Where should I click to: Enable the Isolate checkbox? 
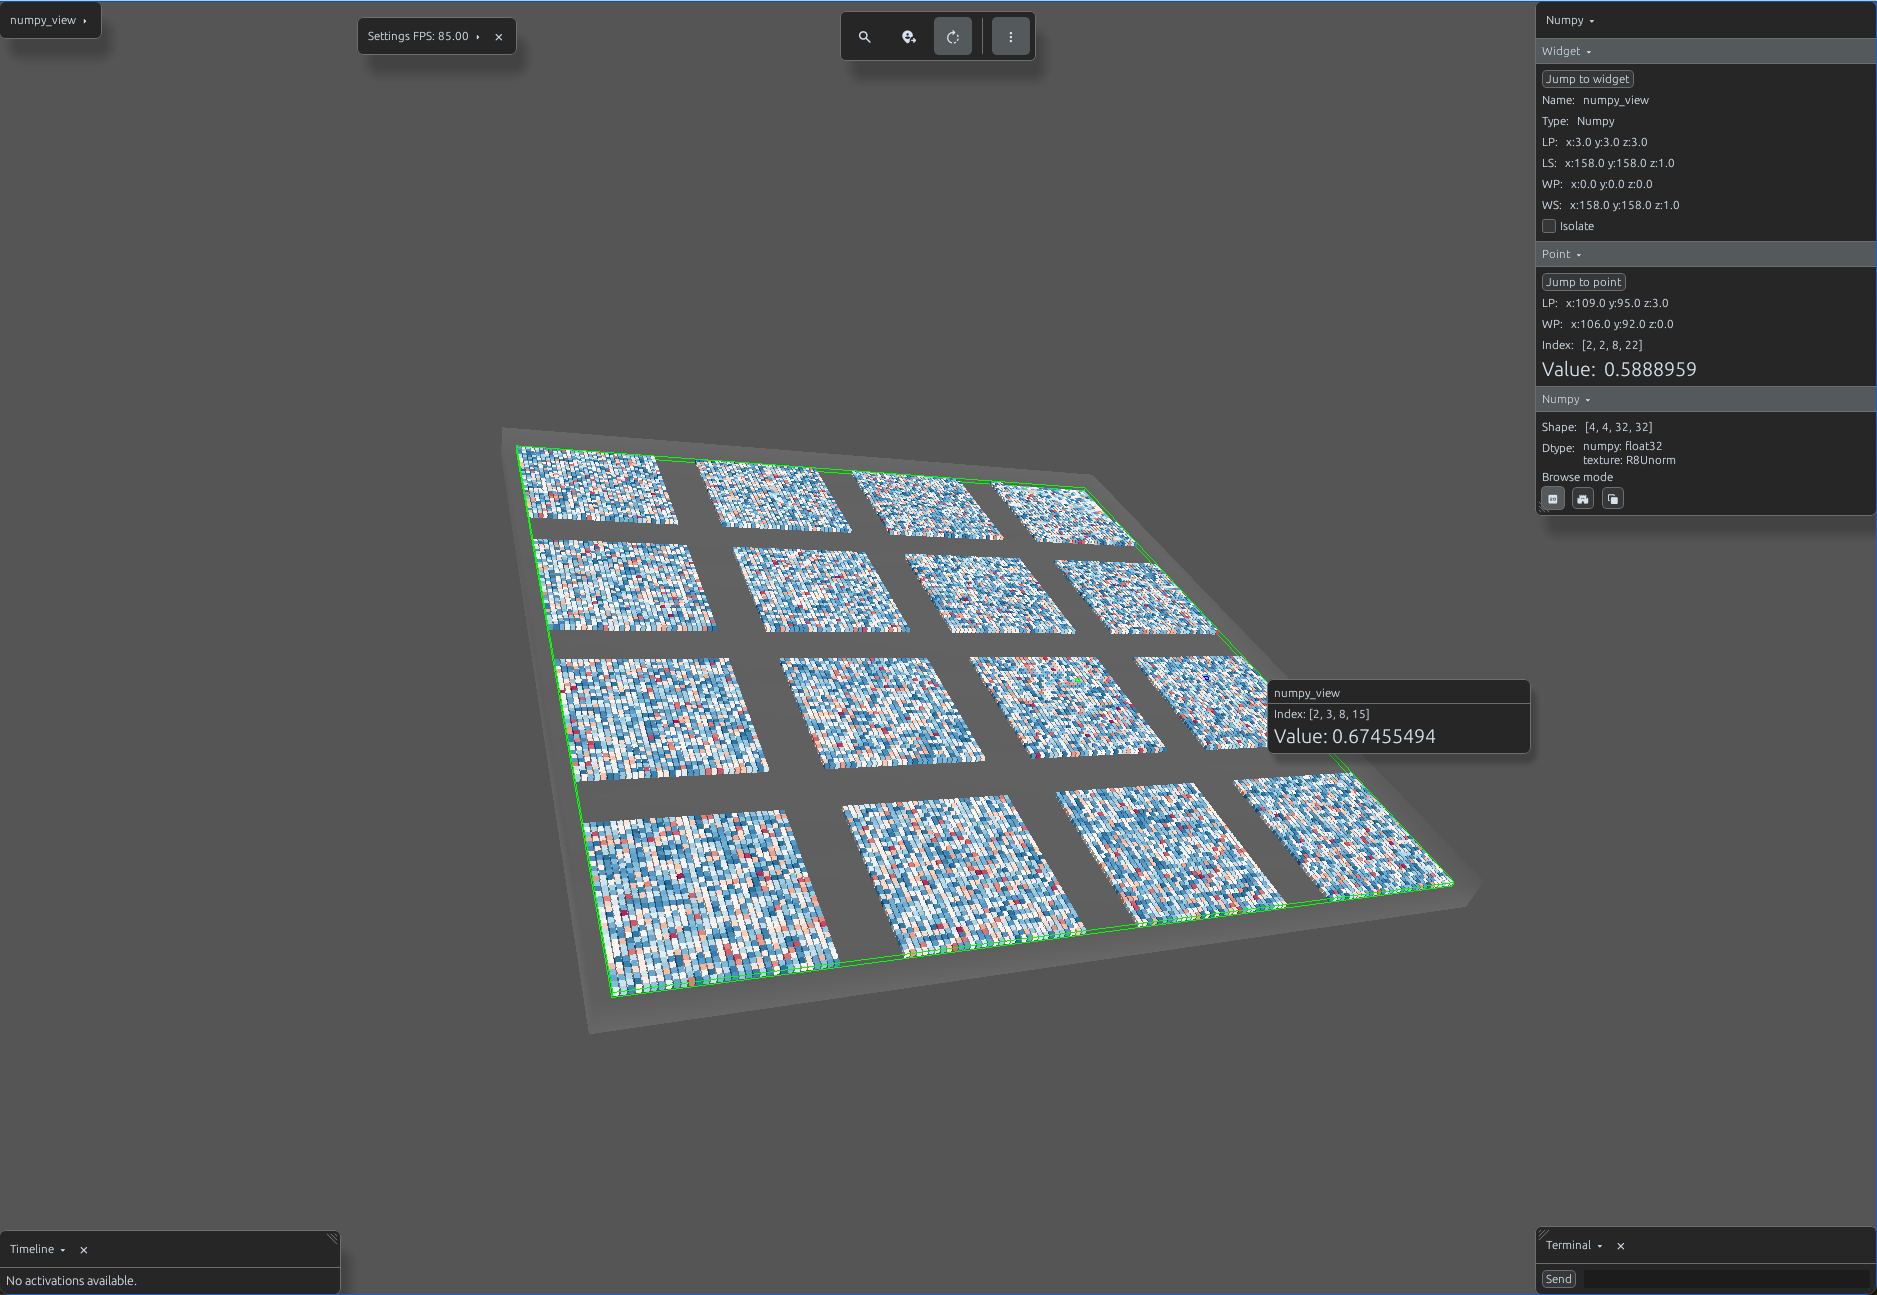(1549, 226)
